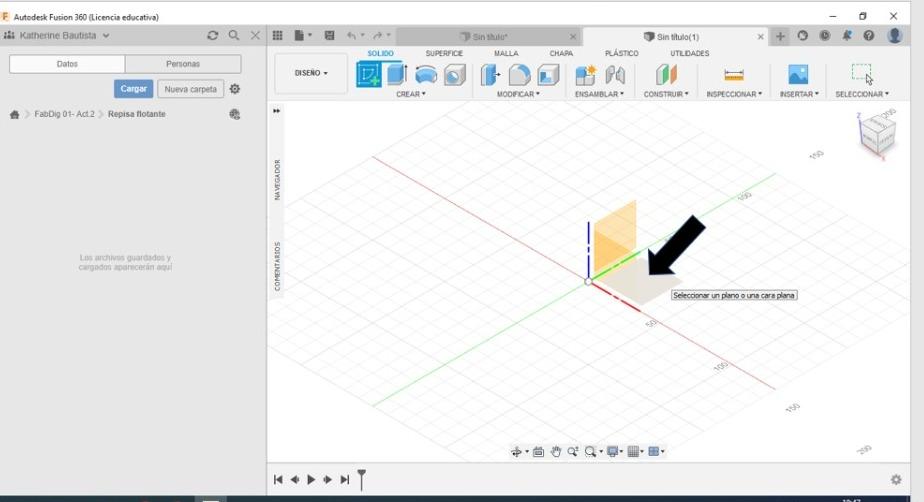This screenshot has height=502, width=924.
Task: Click the New Component icon
Action: click(x=586, y=75)
